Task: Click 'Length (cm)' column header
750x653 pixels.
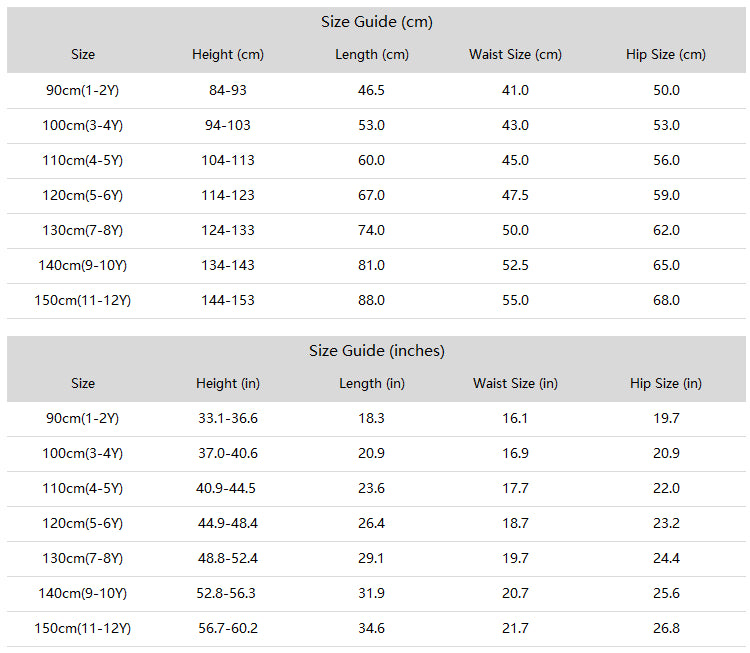Action: [372, 55]
